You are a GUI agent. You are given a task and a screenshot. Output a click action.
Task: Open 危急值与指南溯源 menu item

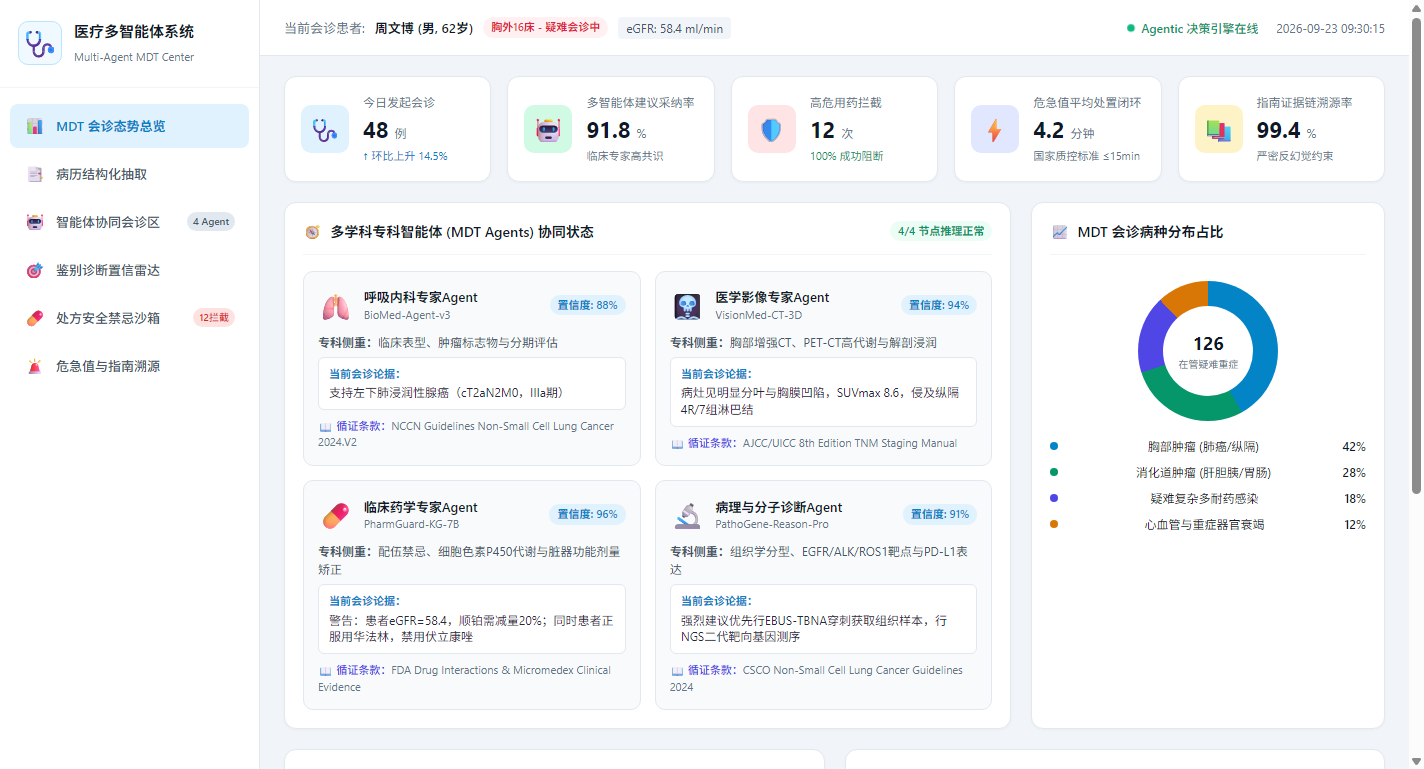click(129, 366)
